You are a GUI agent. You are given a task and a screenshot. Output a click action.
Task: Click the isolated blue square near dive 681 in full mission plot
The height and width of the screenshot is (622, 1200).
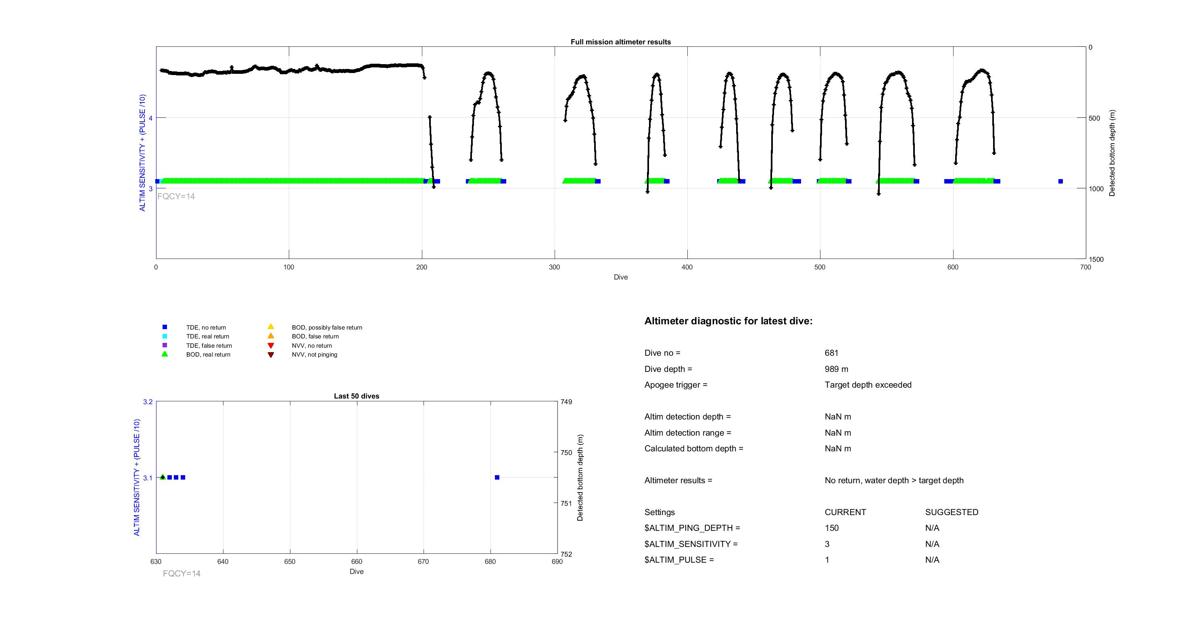point(1060,181)
